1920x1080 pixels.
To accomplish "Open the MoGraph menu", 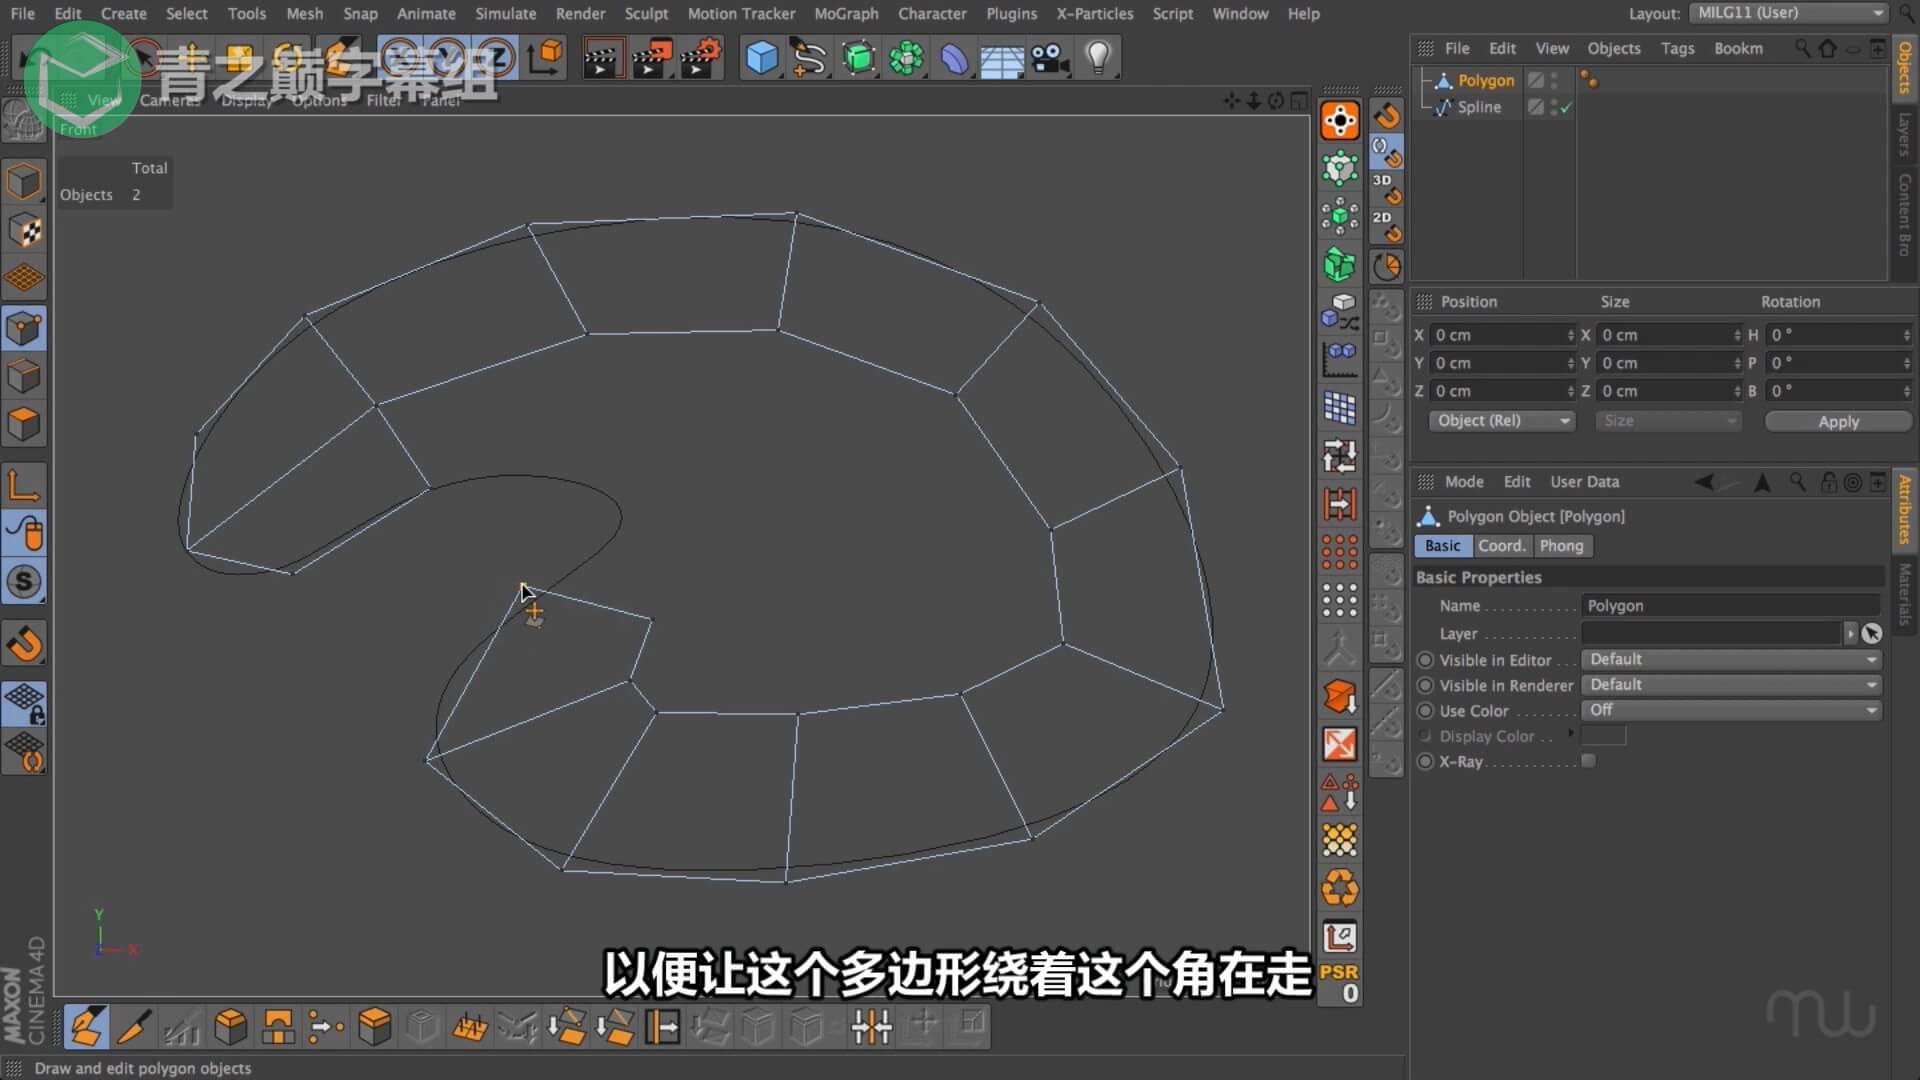I will pyautogui.click(x=846, y=13).
